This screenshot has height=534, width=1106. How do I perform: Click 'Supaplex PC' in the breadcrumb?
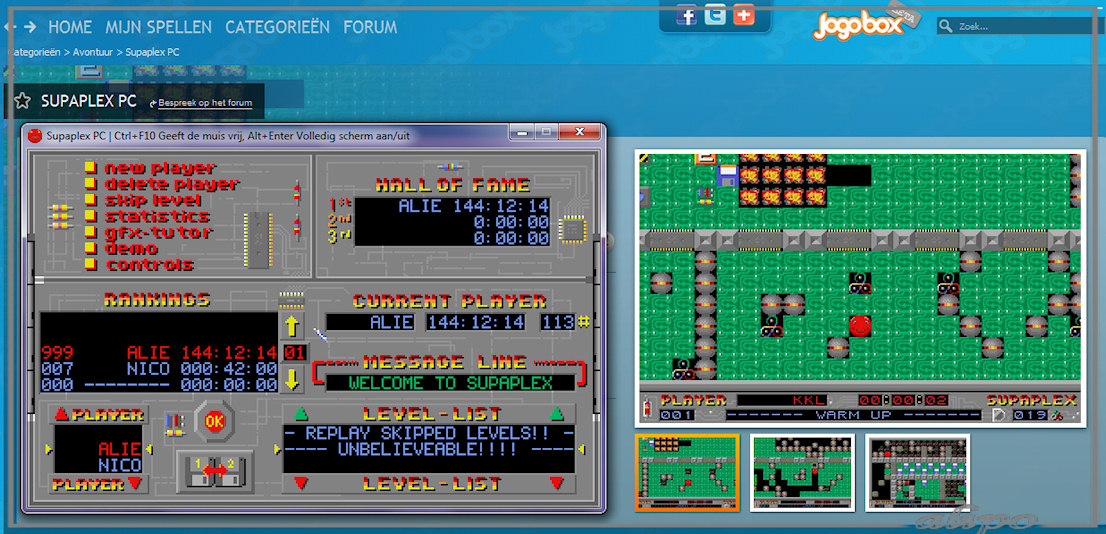pyautogui.click(x=152, y=52)
